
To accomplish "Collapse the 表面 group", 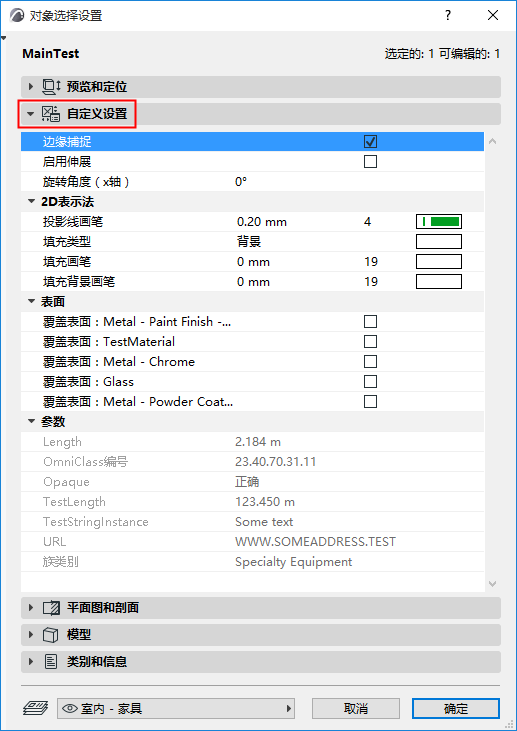I will (31, 302).
